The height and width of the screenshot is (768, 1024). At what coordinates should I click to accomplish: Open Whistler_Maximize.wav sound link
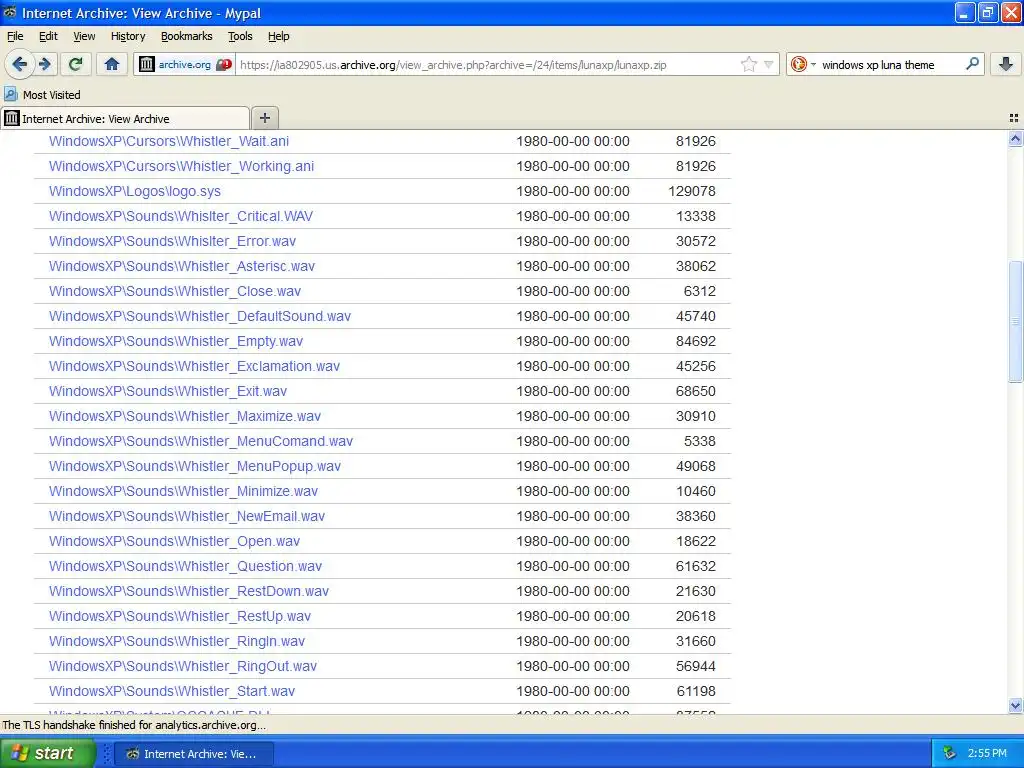click(x=185, y=416)
